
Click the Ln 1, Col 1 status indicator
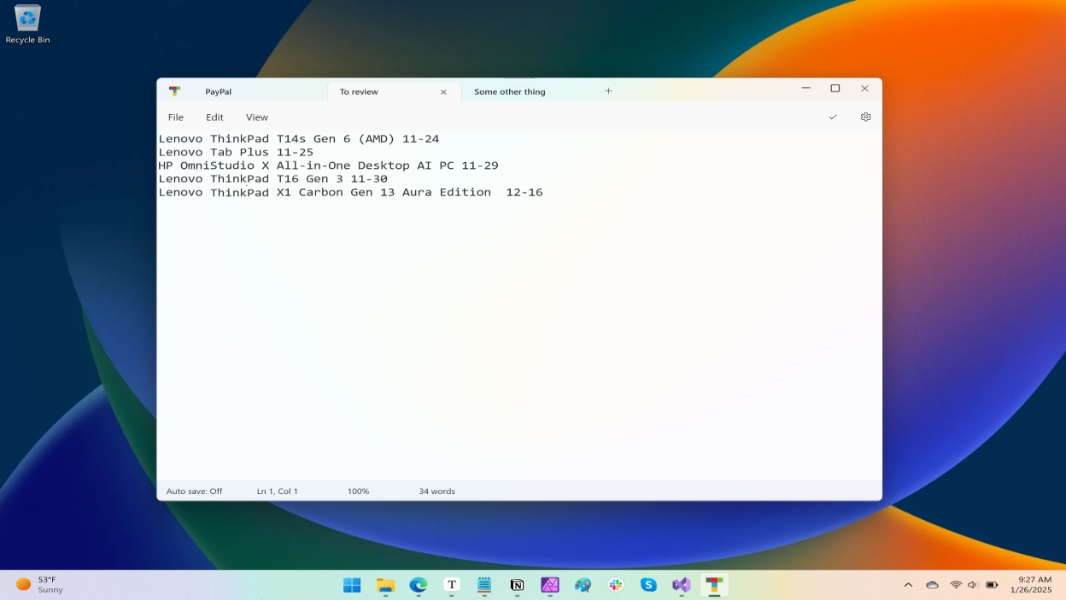coord(276,491)
